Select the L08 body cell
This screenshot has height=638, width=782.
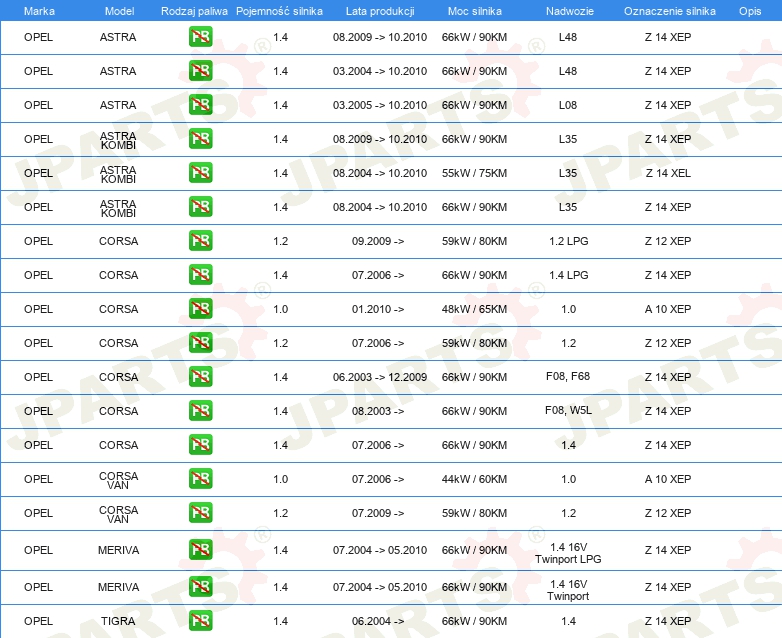[x=568, y=105]
